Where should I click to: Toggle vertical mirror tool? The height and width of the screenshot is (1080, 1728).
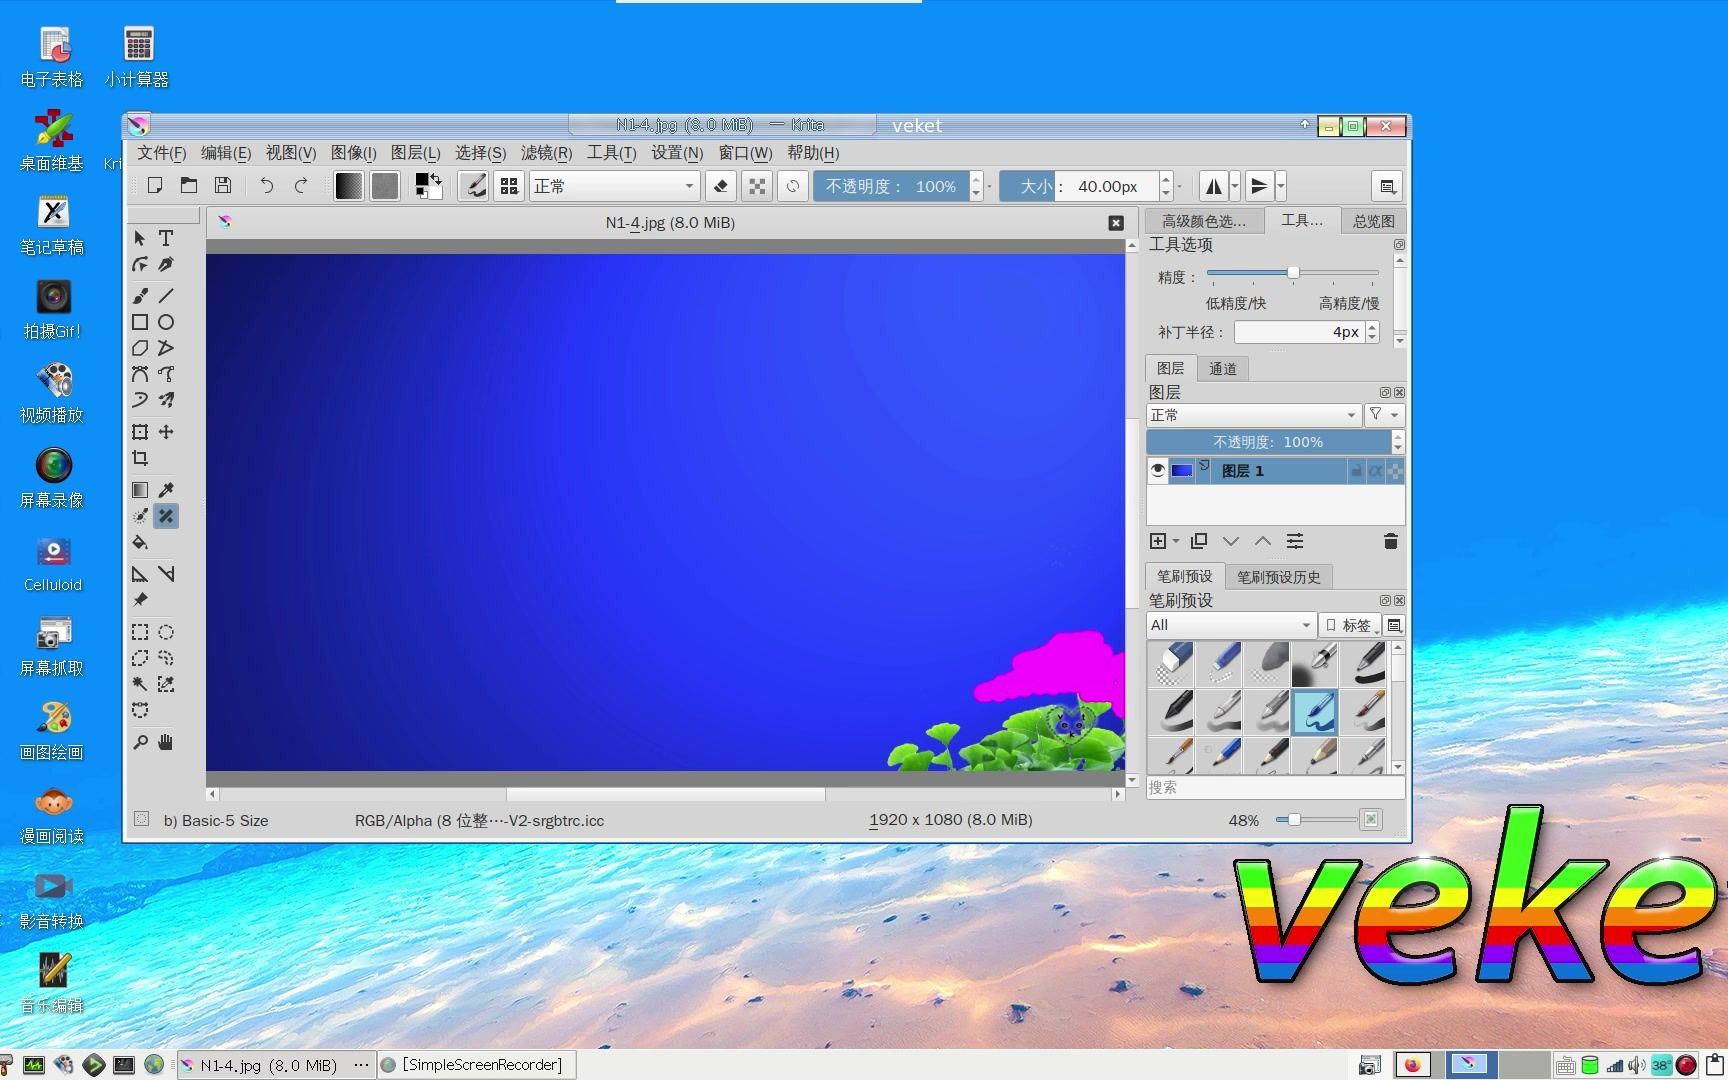coord(1259,186)
